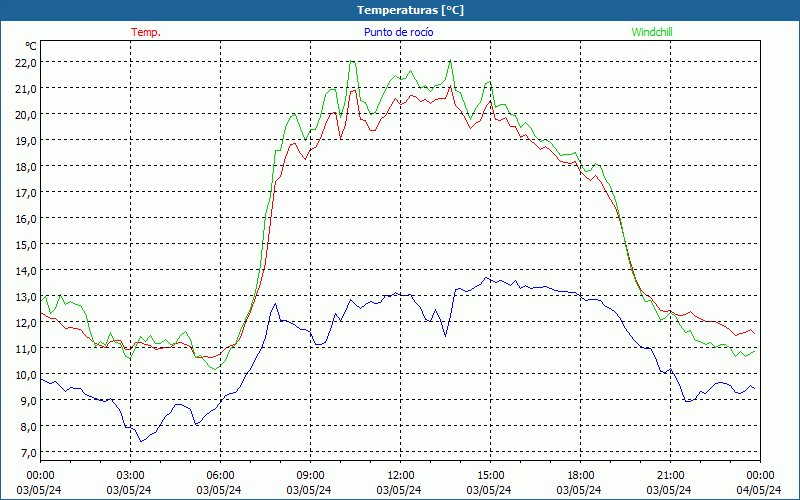Click the '12,0' y-axis value
The image size is (800, 500).
pos(26,323)
